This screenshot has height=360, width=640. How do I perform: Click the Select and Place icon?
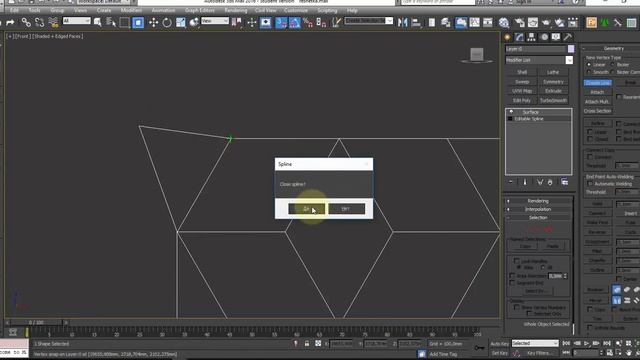point(194,22)
